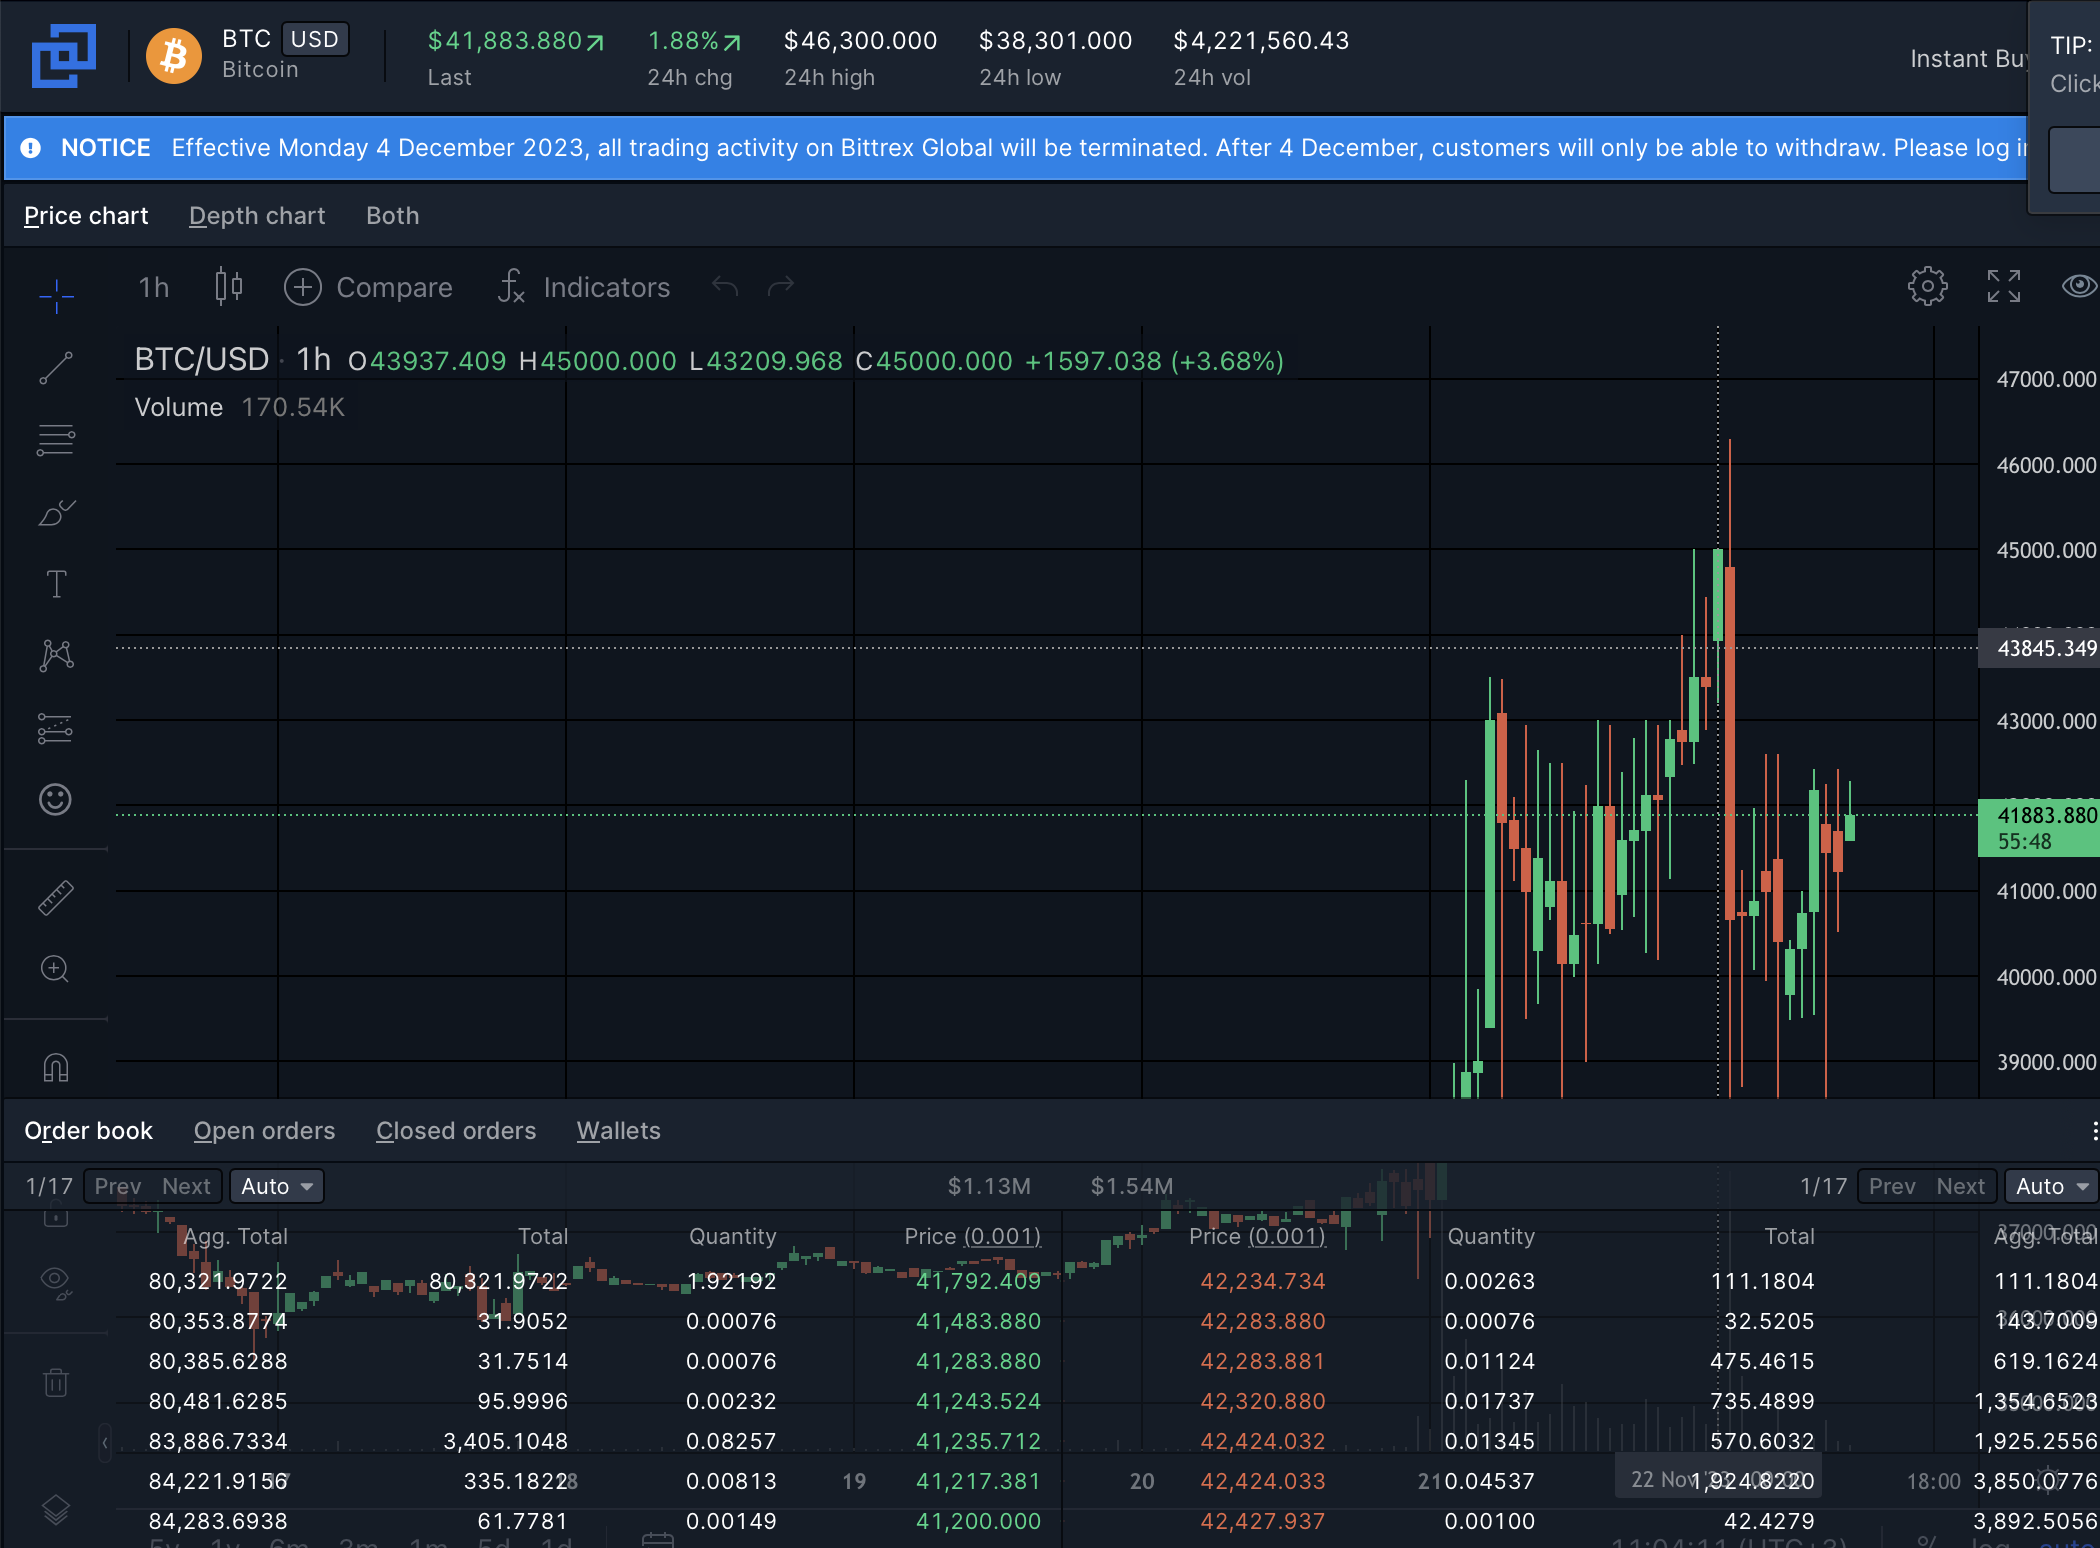Switch to the Price chart tab
This screenshot has width=2100, height=1548.
coord(86,216)
